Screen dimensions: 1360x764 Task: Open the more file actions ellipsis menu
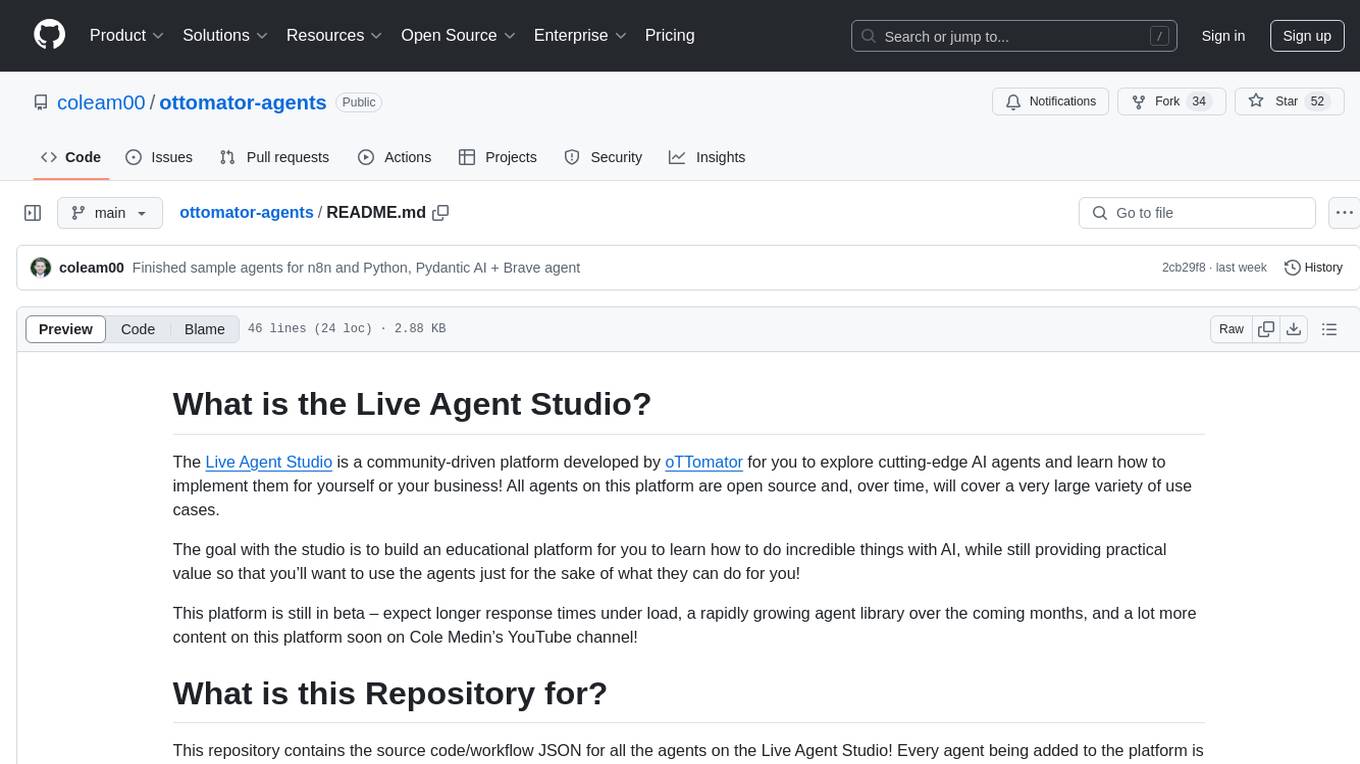[1345, 213]
